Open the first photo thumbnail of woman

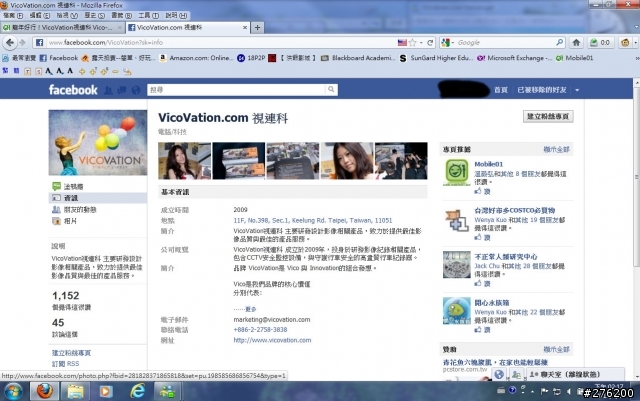[x=184, y=161]
